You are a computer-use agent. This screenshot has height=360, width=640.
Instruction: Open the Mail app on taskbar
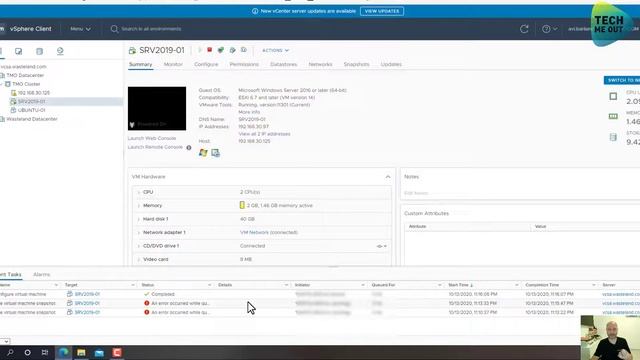[99, 353]
